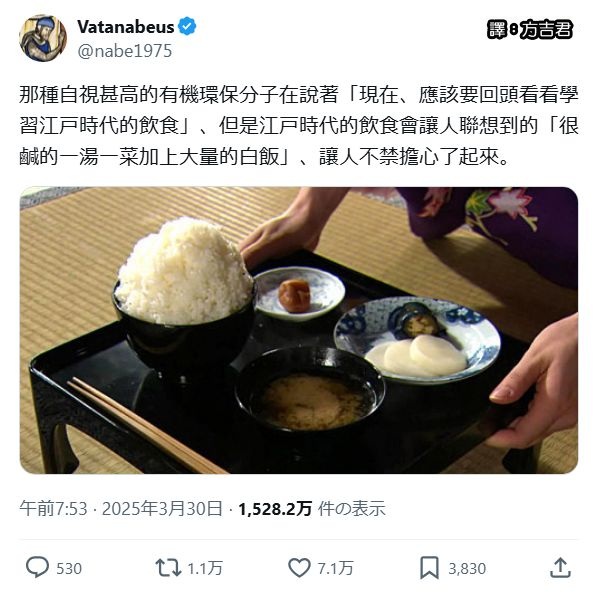Click the 午前7:53 timestamp

[53, 509]
